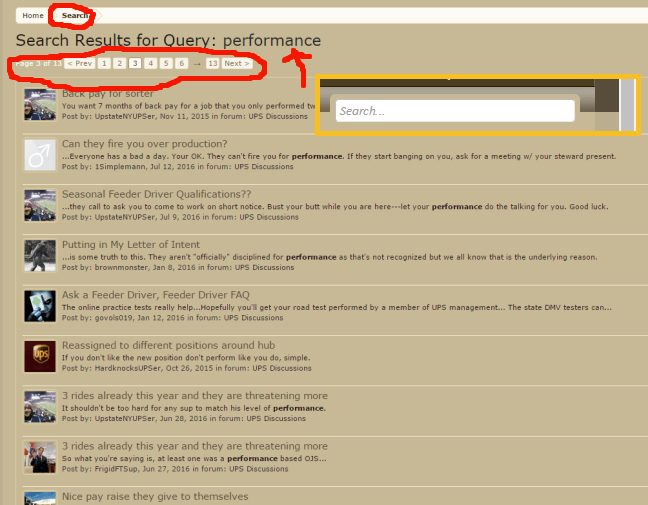
Task: Open 'Can they fire you over production?' thread
Action: click(144, 144)
